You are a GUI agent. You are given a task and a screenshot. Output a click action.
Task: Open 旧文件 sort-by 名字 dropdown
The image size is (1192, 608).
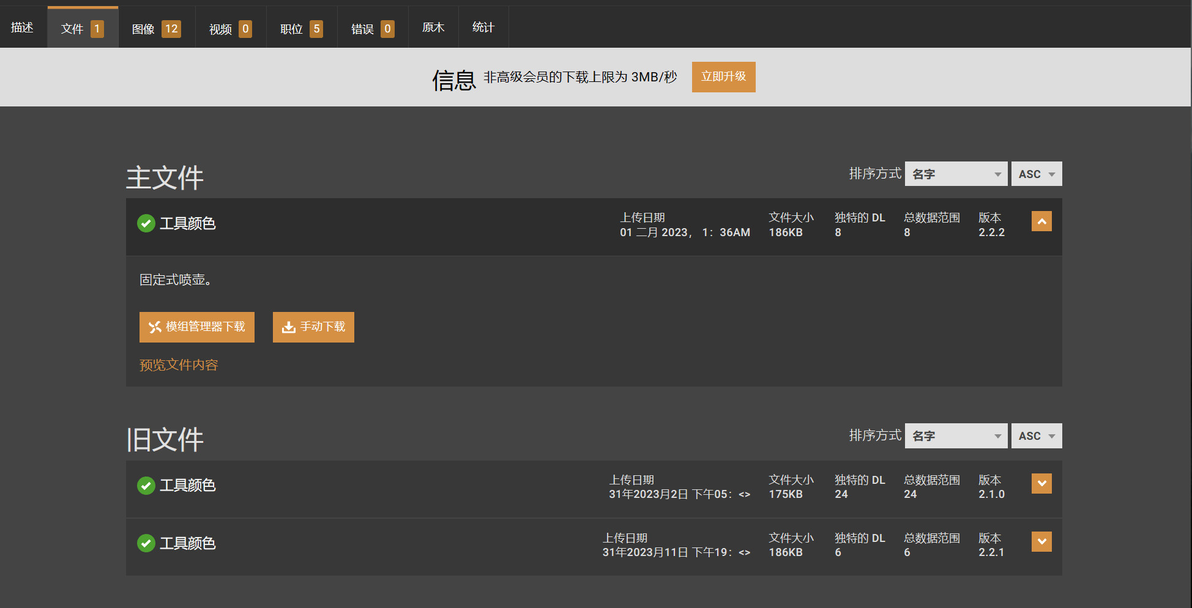[x=956, y=436]
